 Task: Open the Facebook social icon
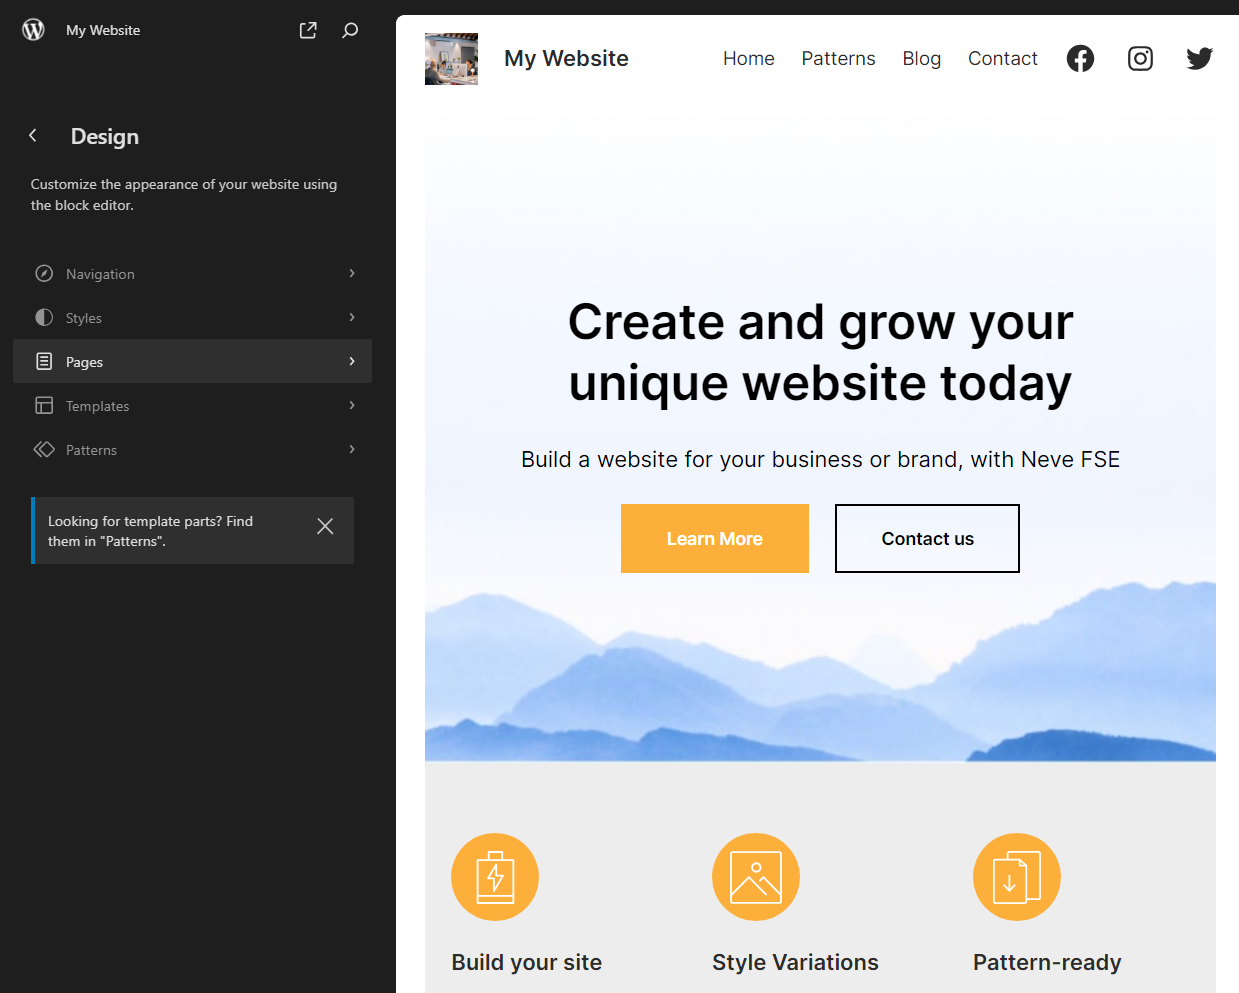pyautogui.click(x=1080, y=58)
